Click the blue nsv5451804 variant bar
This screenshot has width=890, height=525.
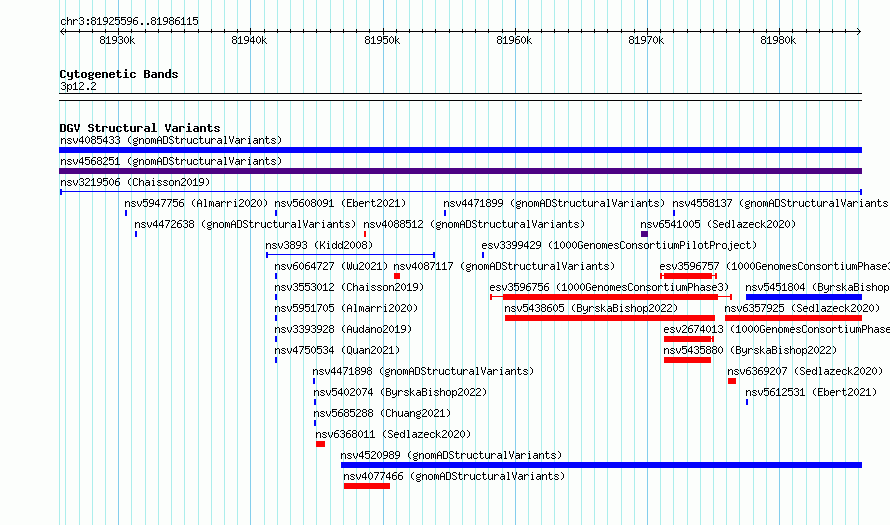click(x=804, y=297)
